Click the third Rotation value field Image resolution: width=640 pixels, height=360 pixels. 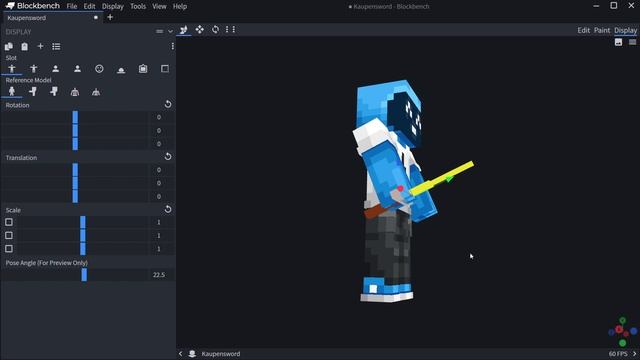pos(159,144)
